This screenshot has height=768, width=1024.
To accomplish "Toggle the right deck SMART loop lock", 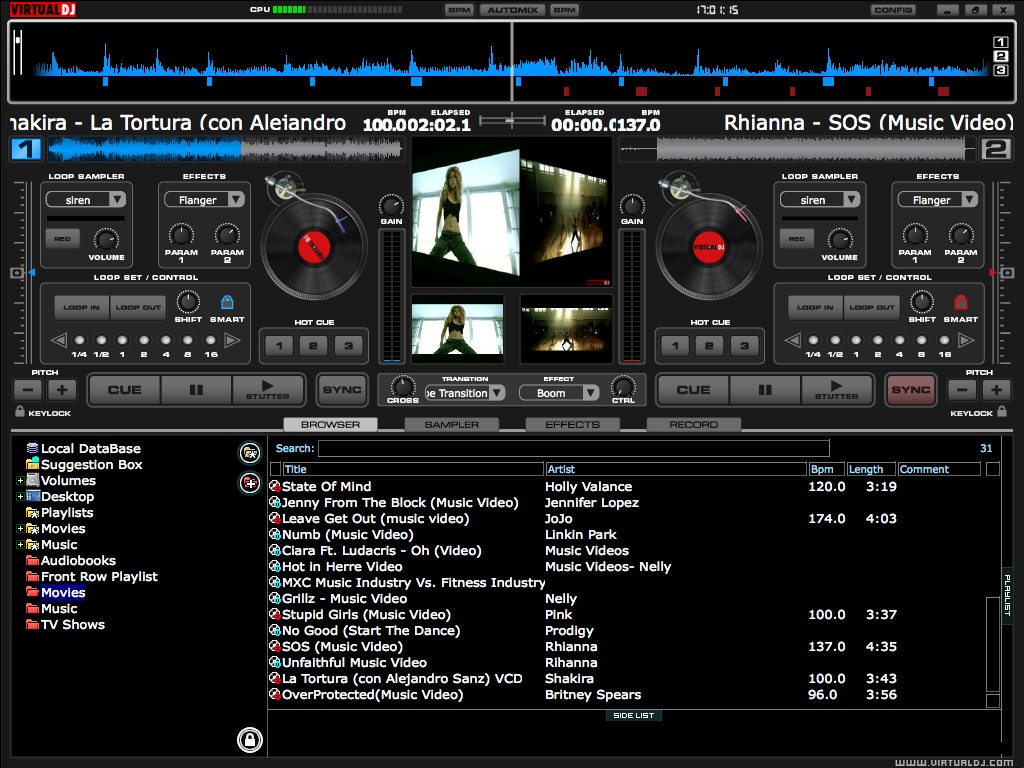I will coord(961,302).
